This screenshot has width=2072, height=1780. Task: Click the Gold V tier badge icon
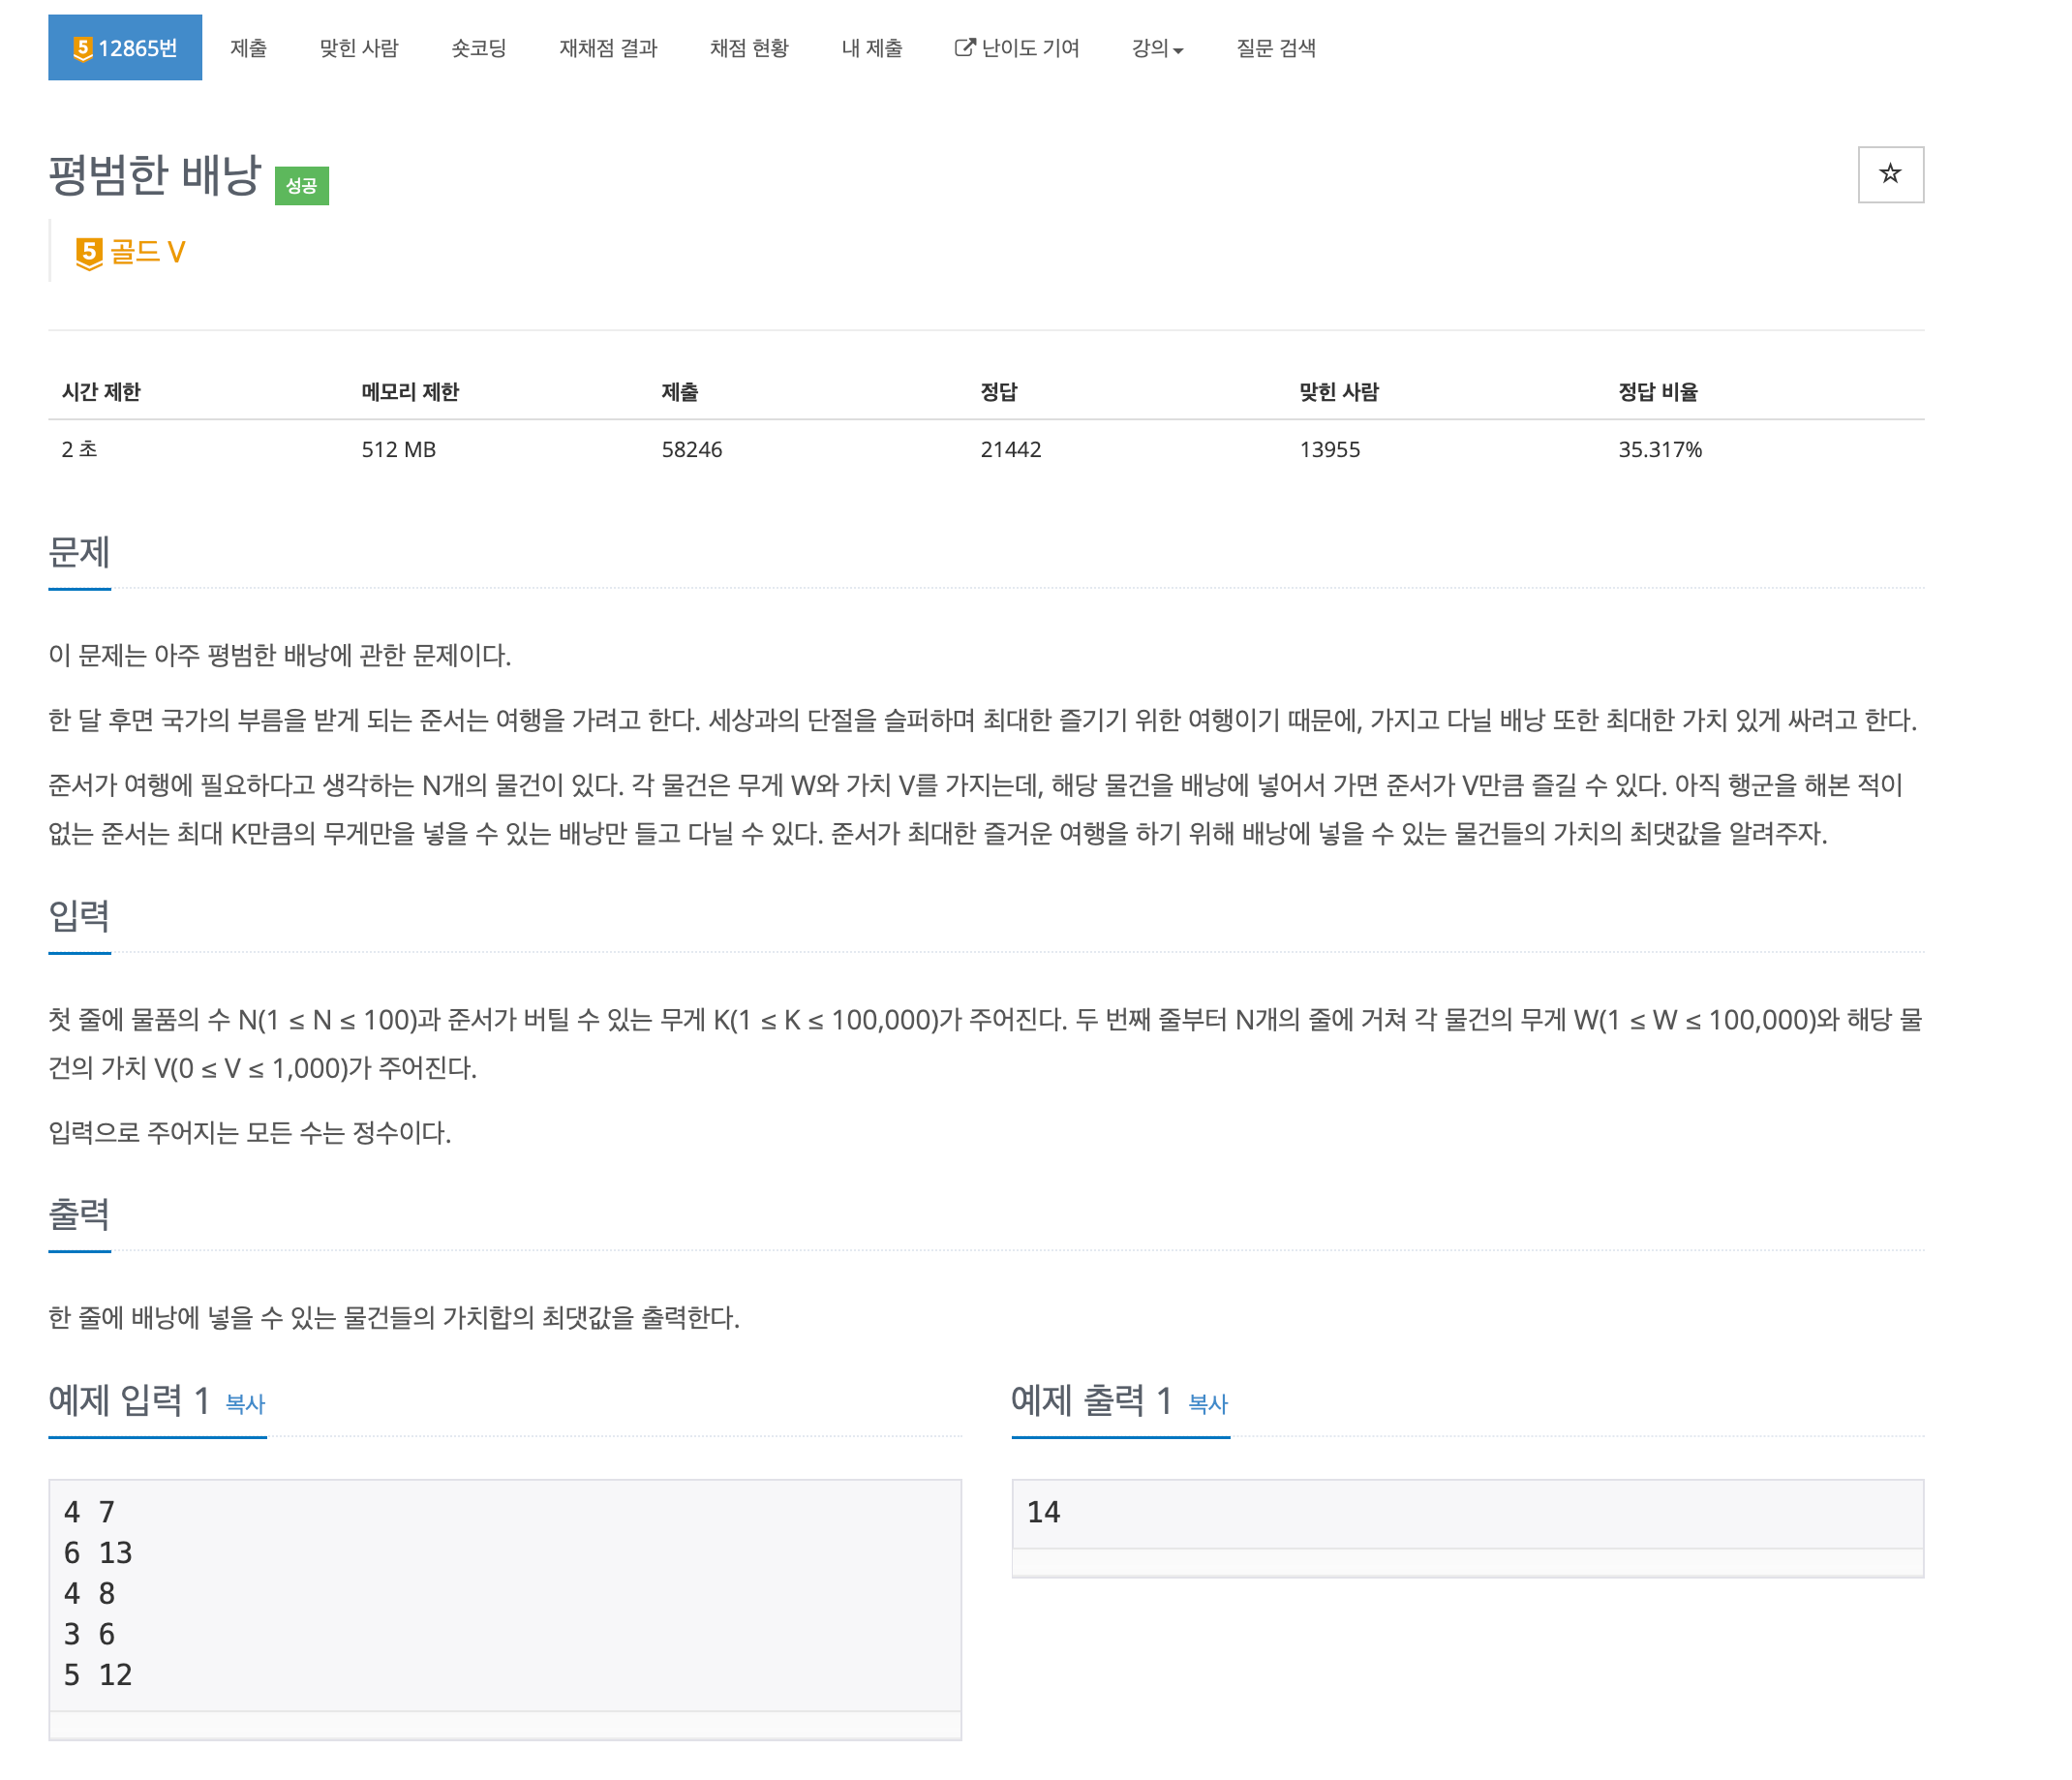coord(89,253)
